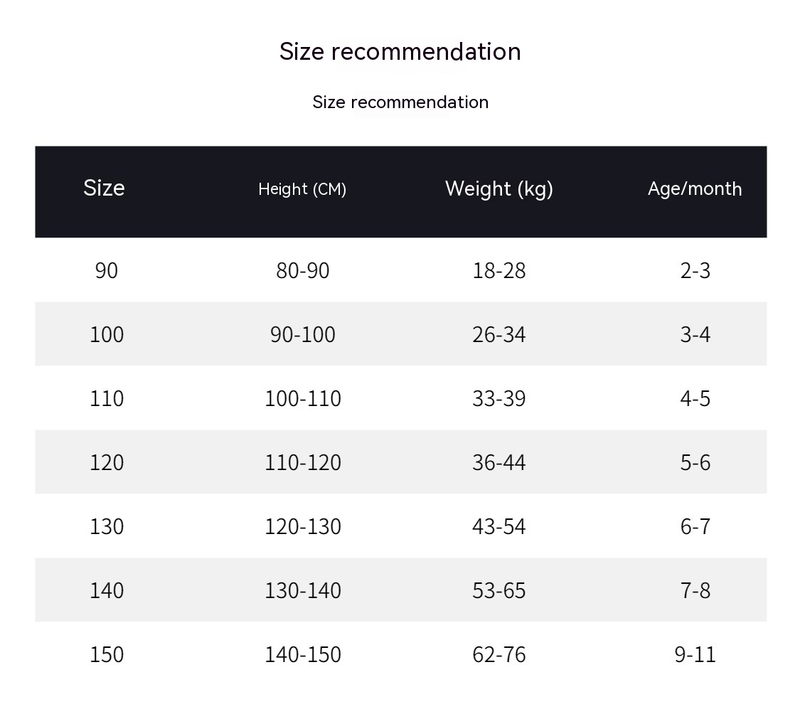Click the main "Size recommendation" title
Image resolution: width=800 pixels, height=719 pixels.
(x=400, y=52)
